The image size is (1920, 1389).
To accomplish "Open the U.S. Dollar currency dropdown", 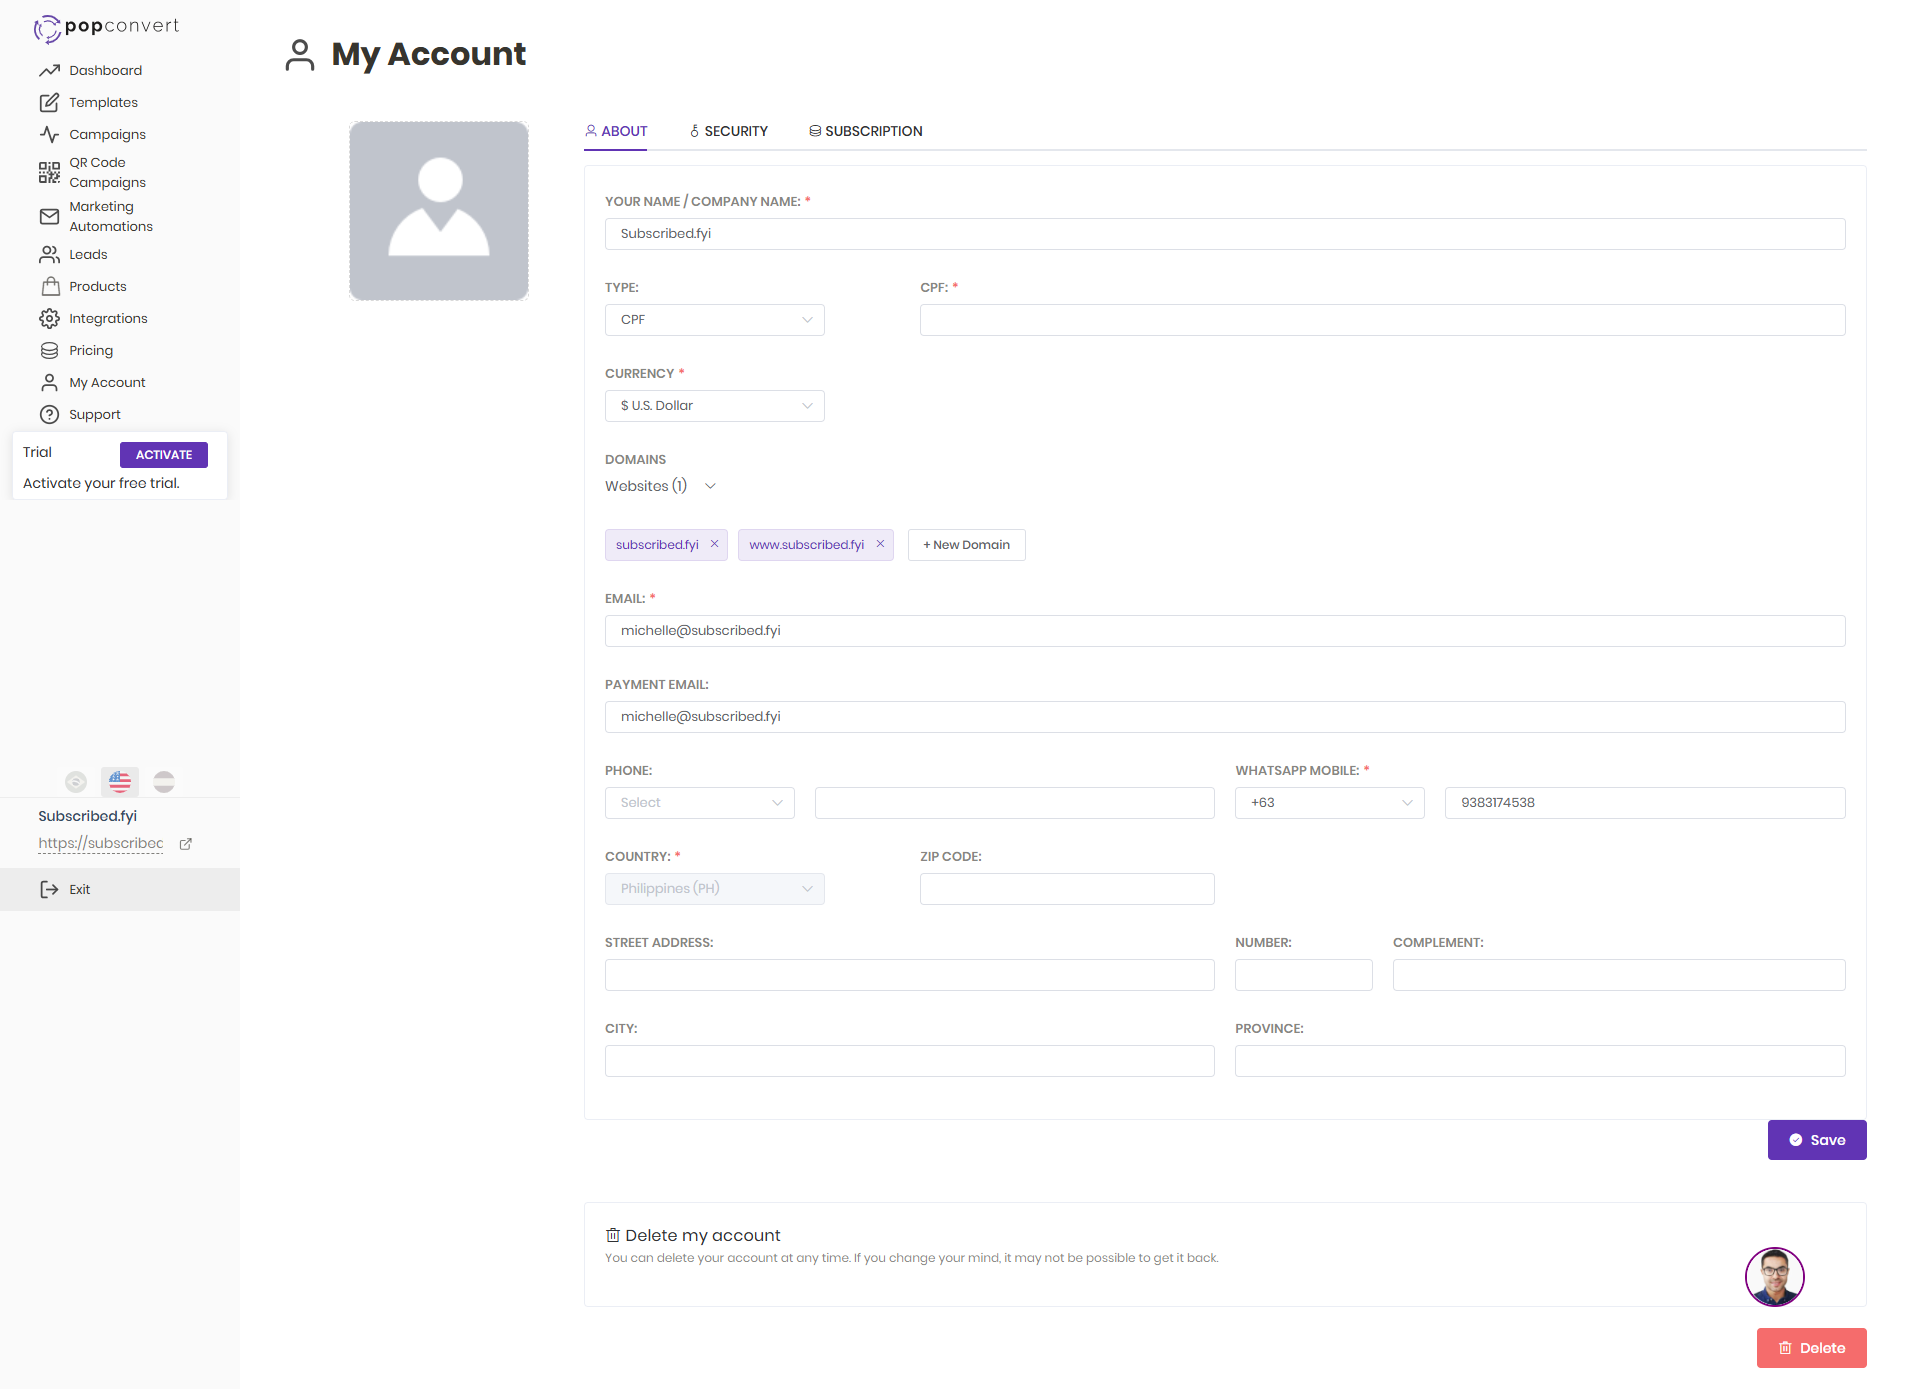I will pos(714,406).
